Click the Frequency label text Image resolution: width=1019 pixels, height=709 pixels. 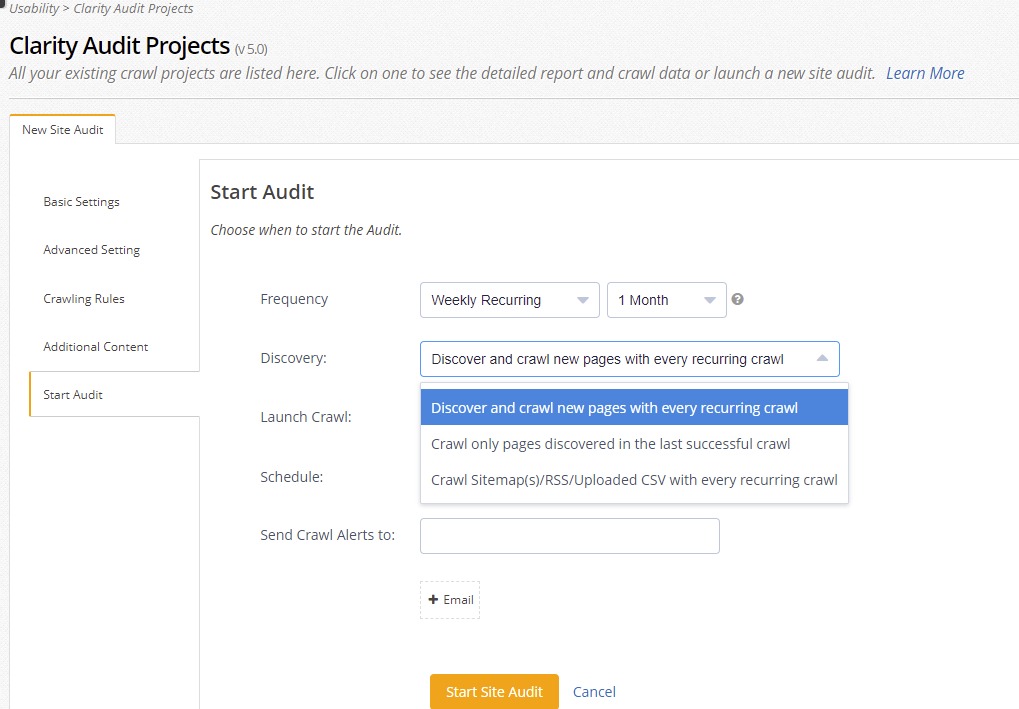[x=294, y=299]
